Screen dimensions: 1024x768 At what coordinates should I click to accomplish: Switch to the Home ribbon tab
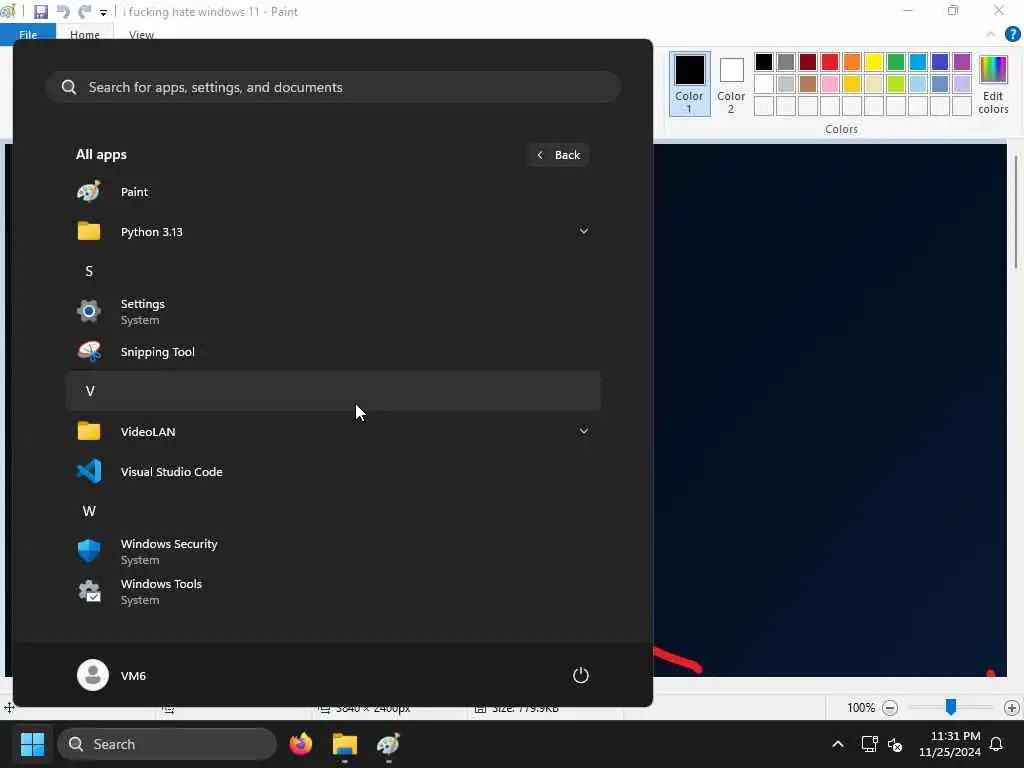point(85,35)
